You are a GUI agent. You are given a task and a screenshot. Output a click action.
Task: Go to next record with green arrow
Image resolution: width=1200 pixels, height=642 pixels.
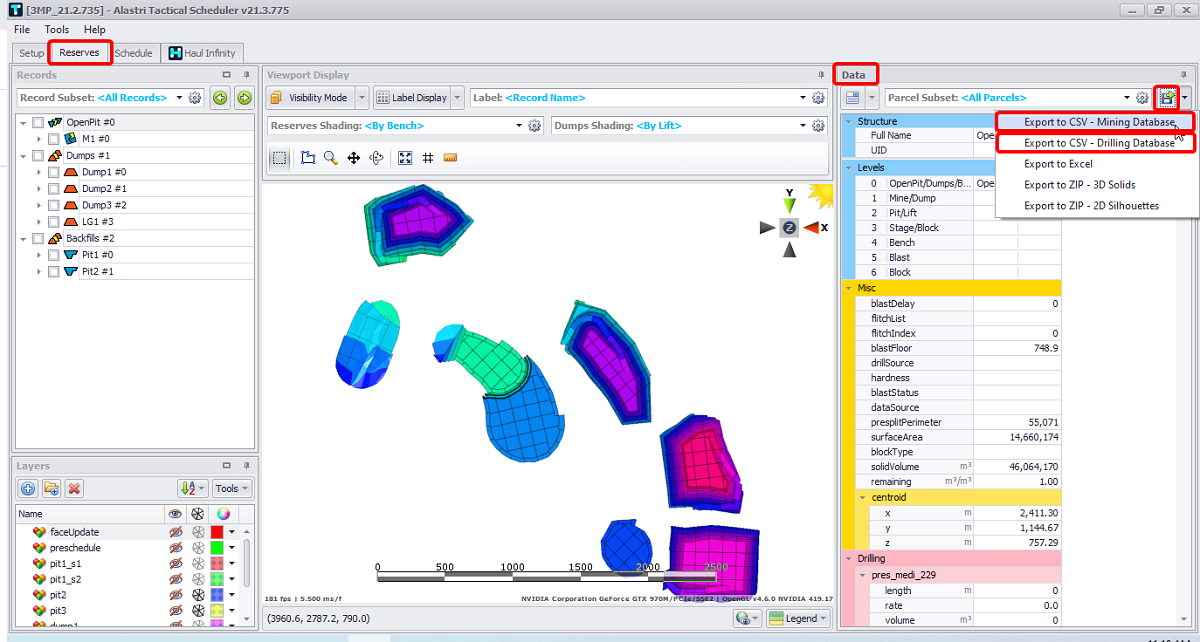(243, 98)
